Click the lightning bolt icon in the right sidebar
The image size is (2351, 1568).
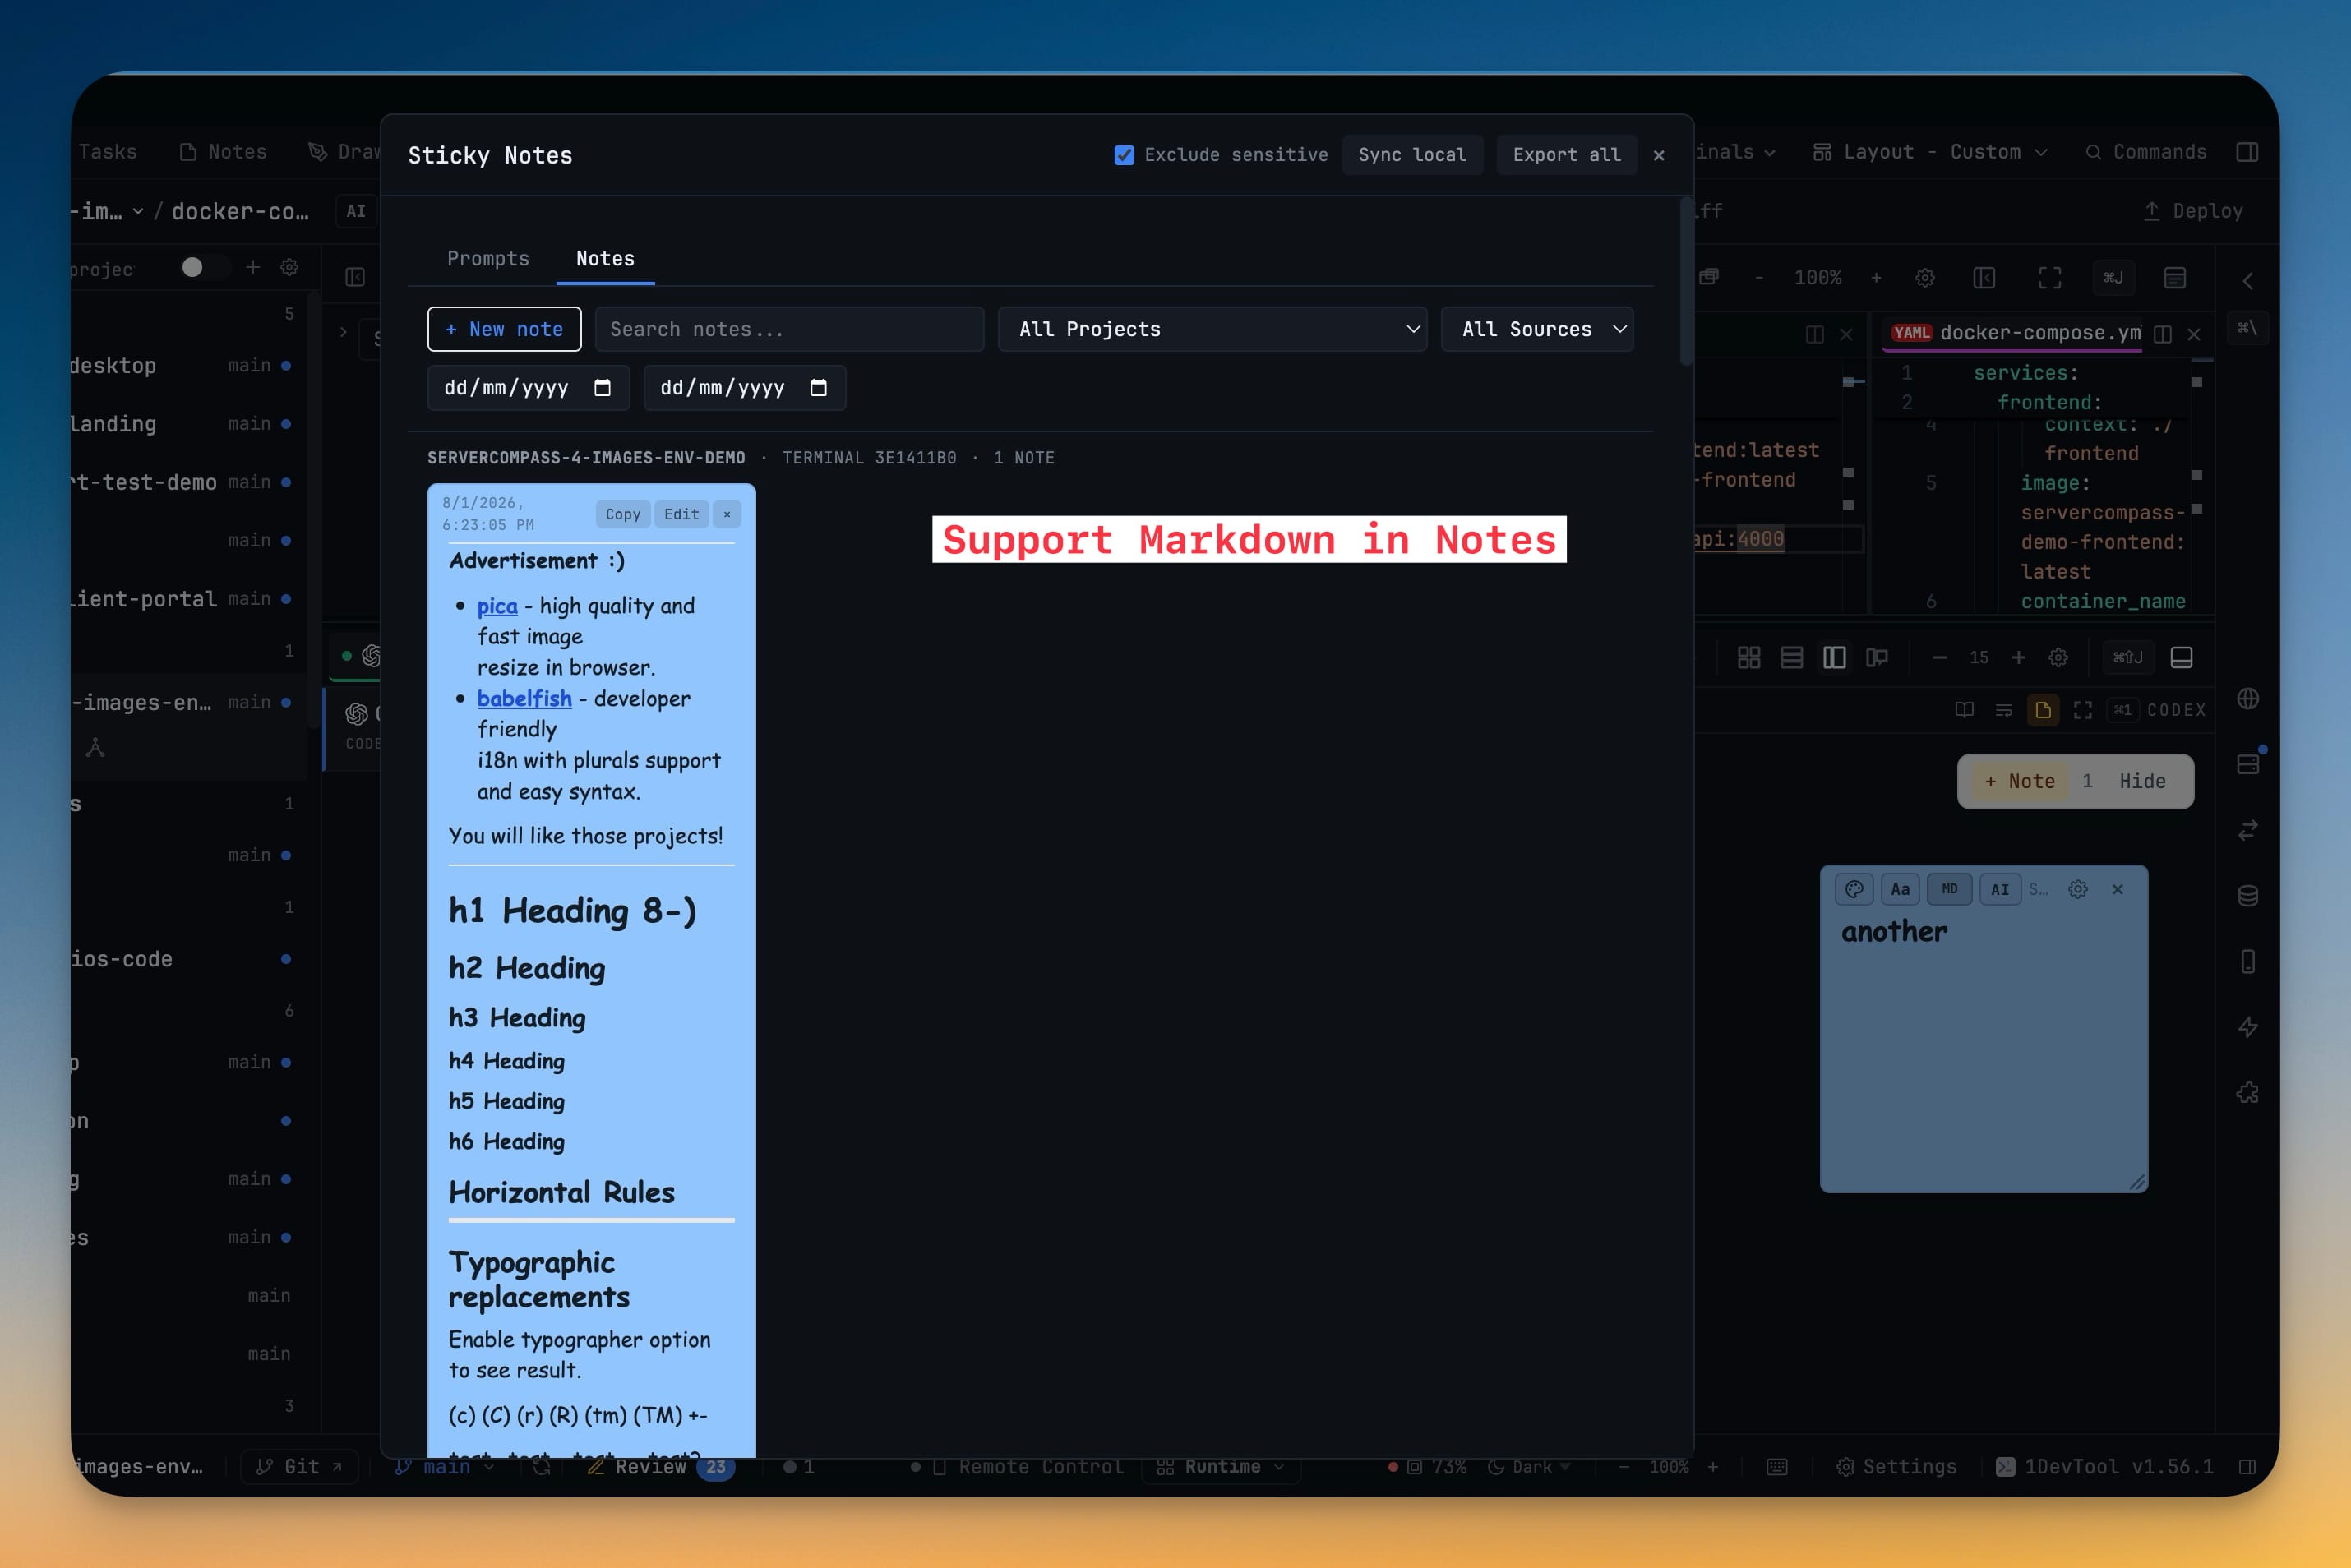[x=2248, y=1027]
